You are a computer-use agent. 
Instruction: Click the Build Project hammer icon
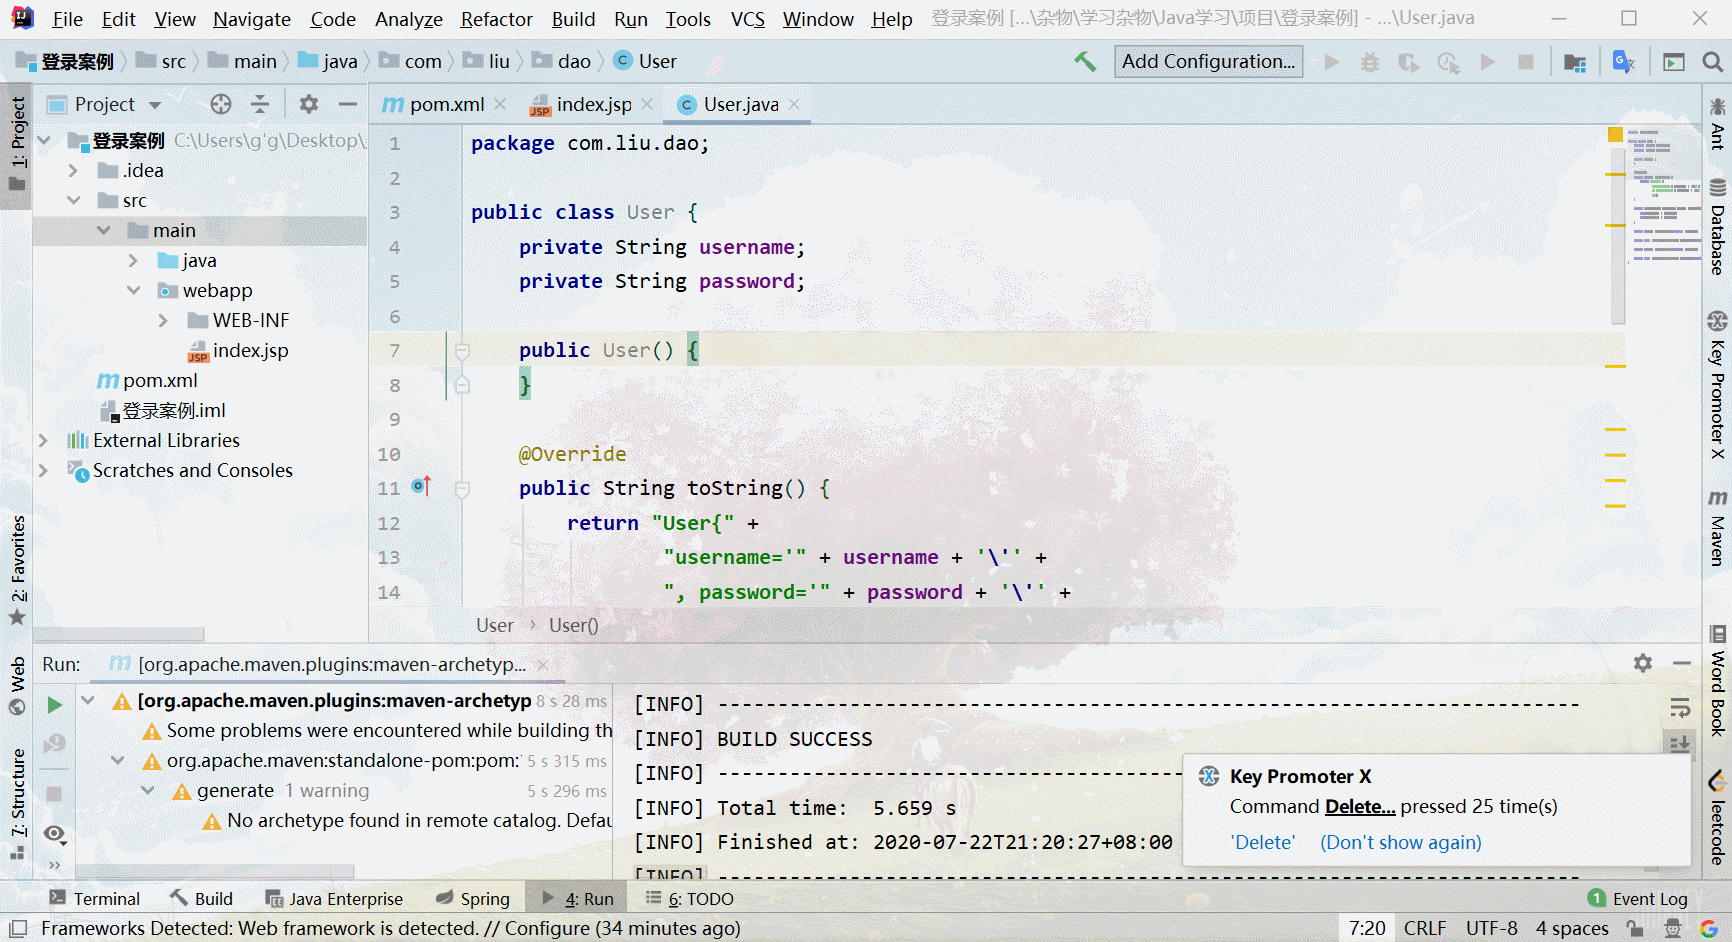[1085, 62]
